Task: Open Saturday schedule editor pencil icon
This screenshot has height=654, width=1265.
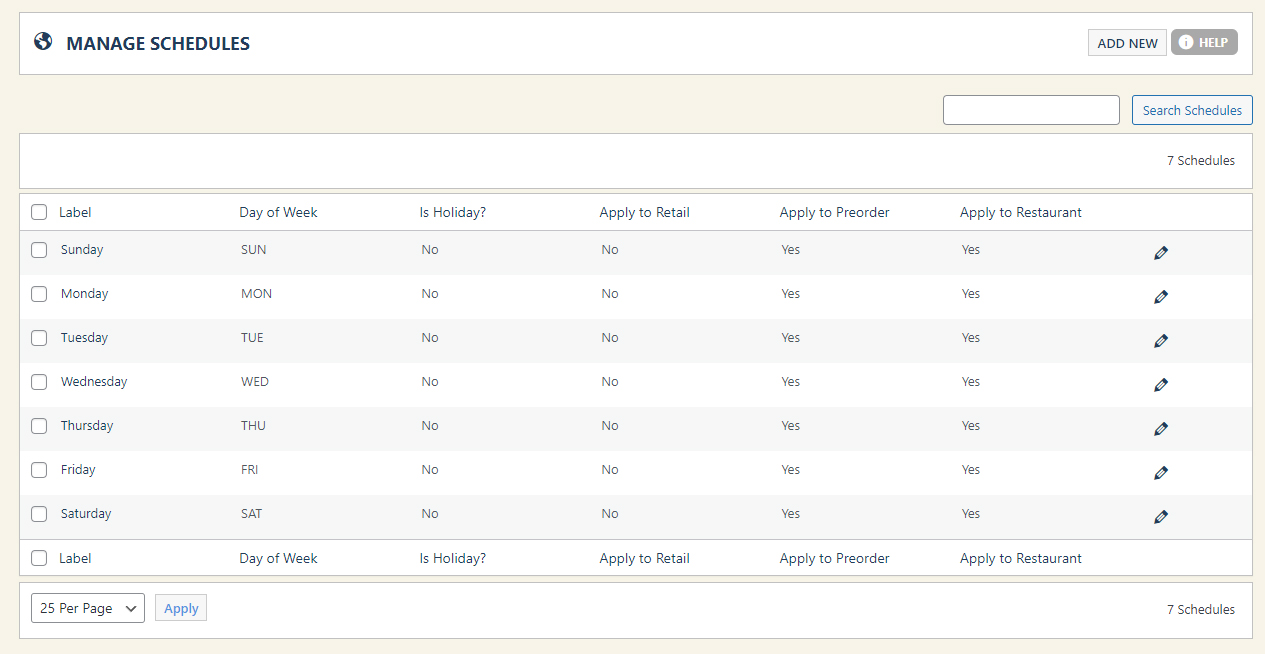Action: [x=1160, y=517]
